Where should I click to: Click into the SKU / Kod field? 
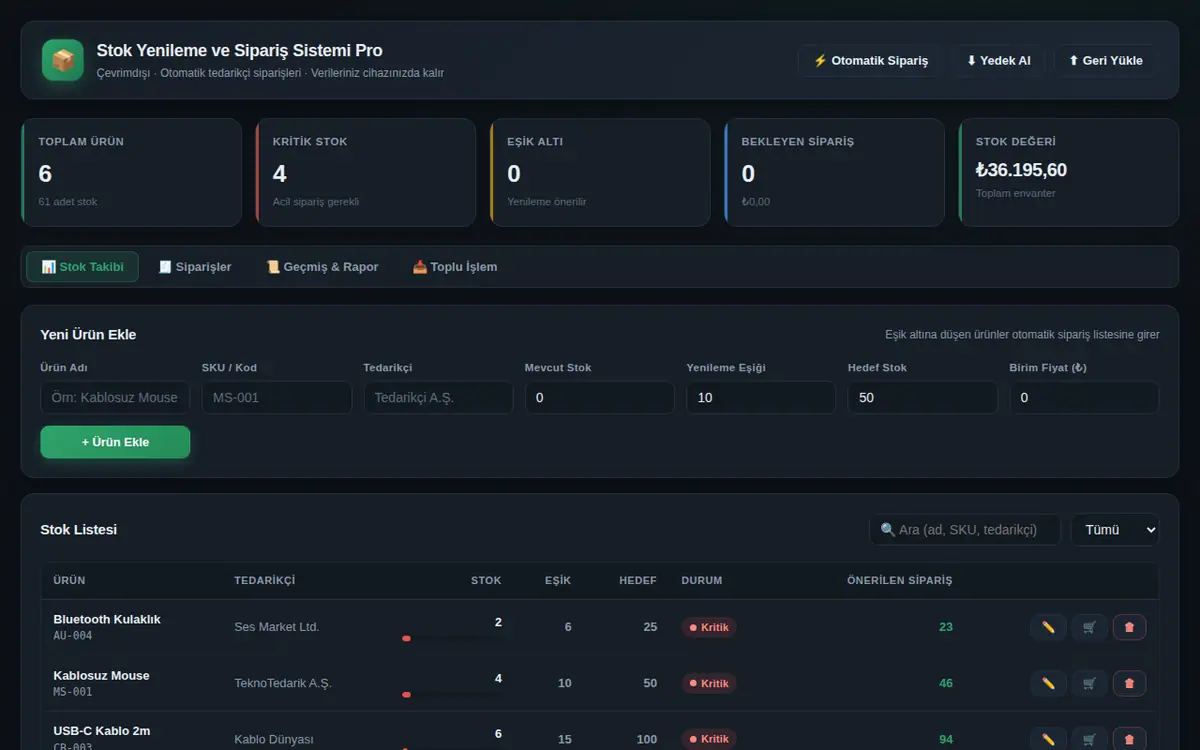point(277,398)
